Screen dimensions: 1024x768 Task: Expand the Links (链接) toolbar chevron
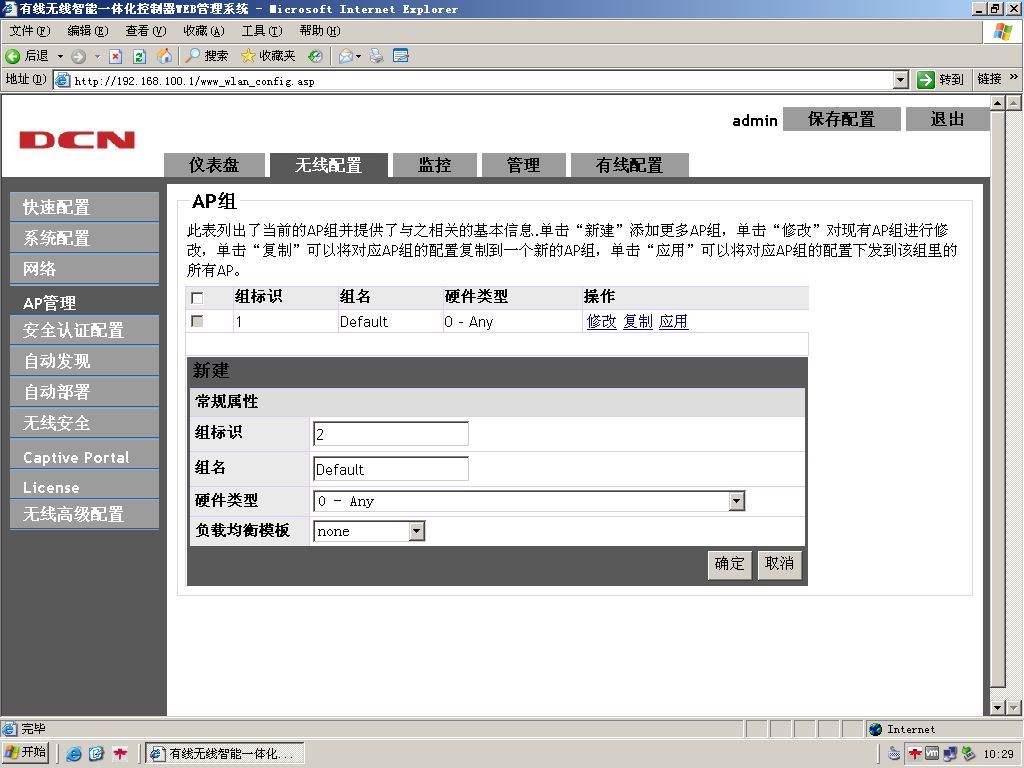pyautogui.click(x=1014, y=77)
